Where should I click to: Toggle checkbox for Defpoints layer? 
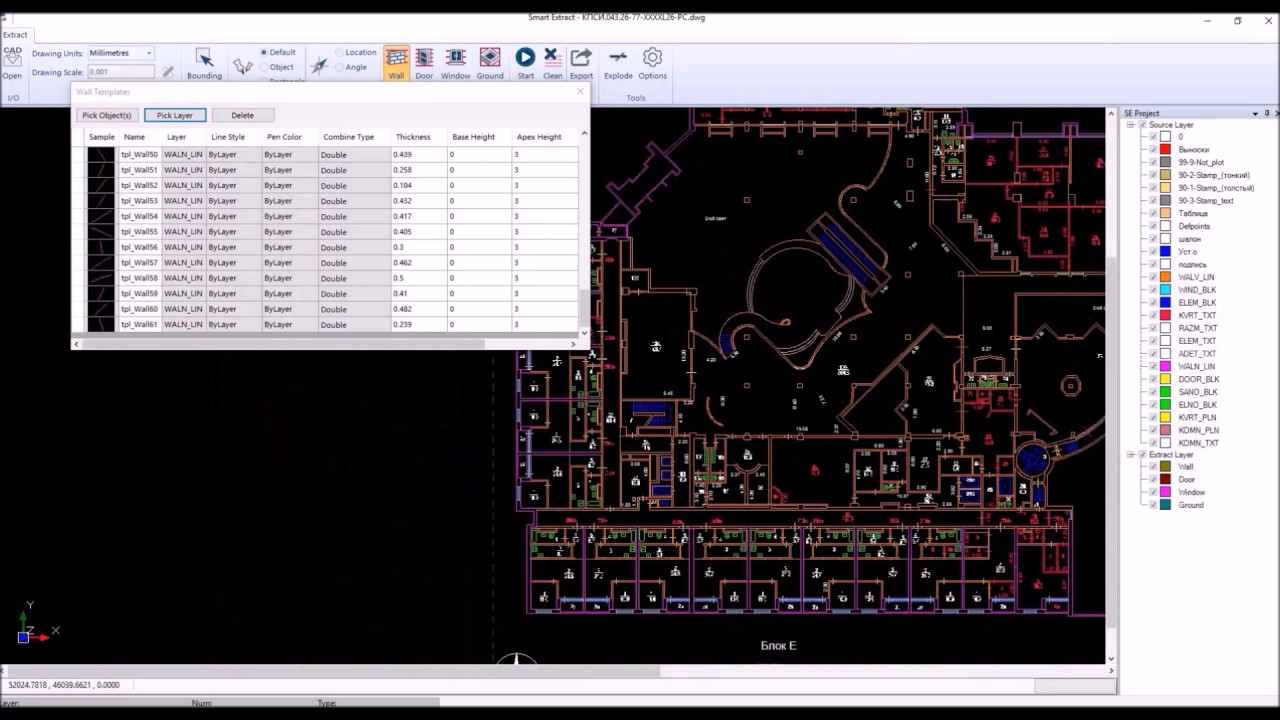(x=1153, y=226)
